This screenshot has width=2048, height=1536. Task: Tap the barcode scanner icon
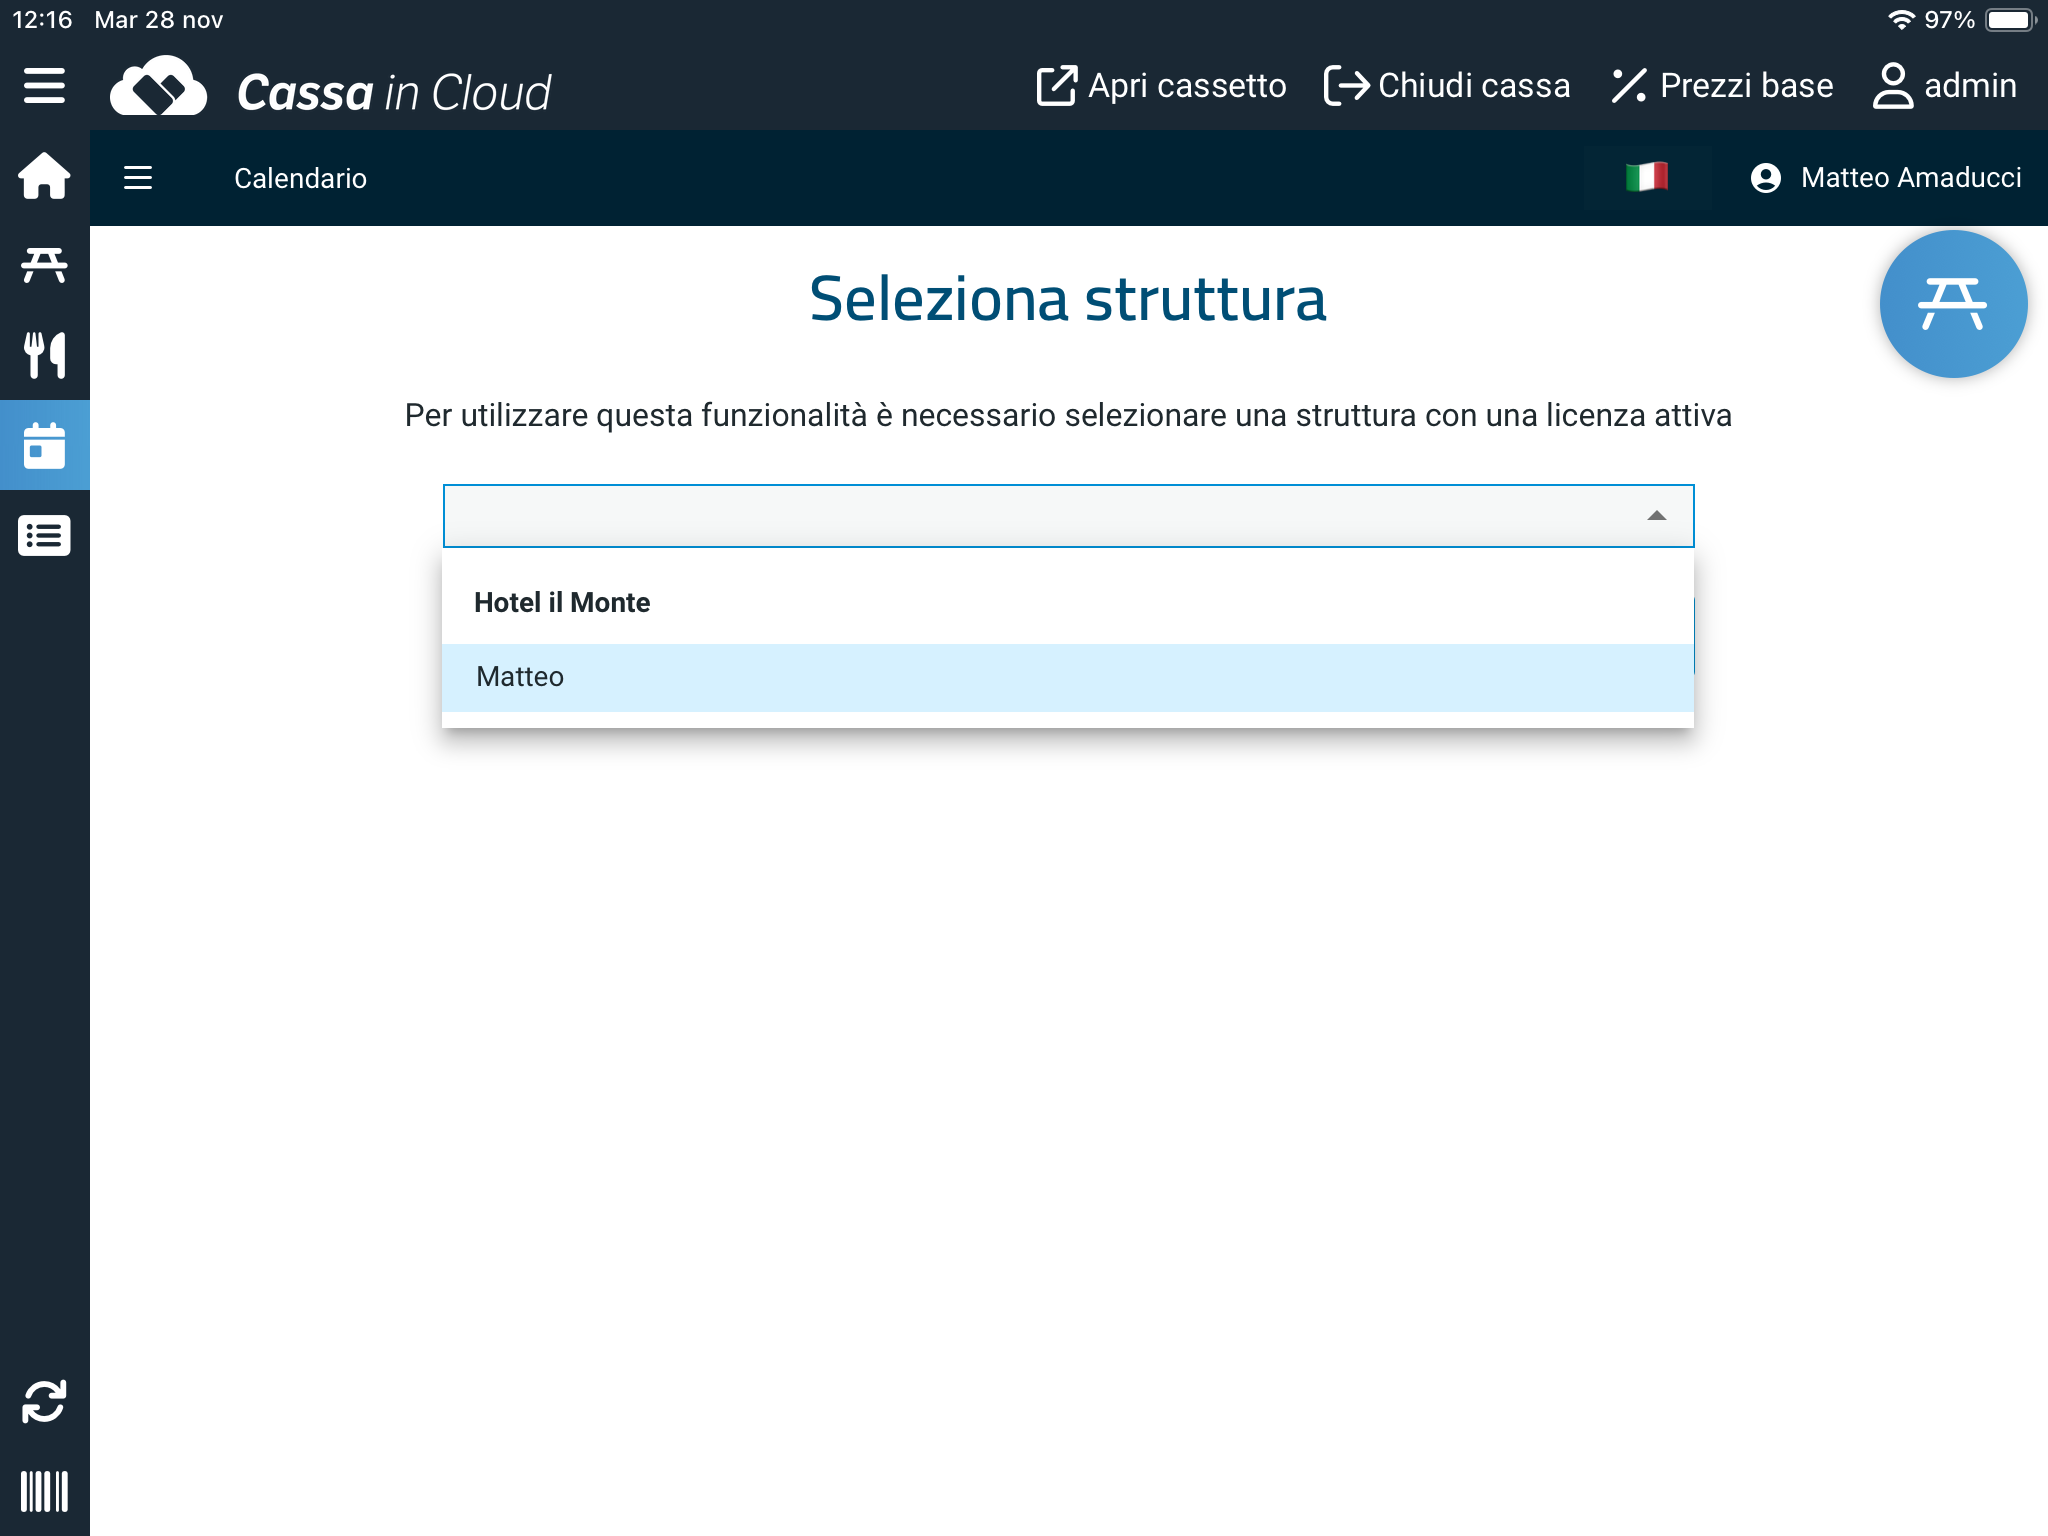(x=44, y=1491)
